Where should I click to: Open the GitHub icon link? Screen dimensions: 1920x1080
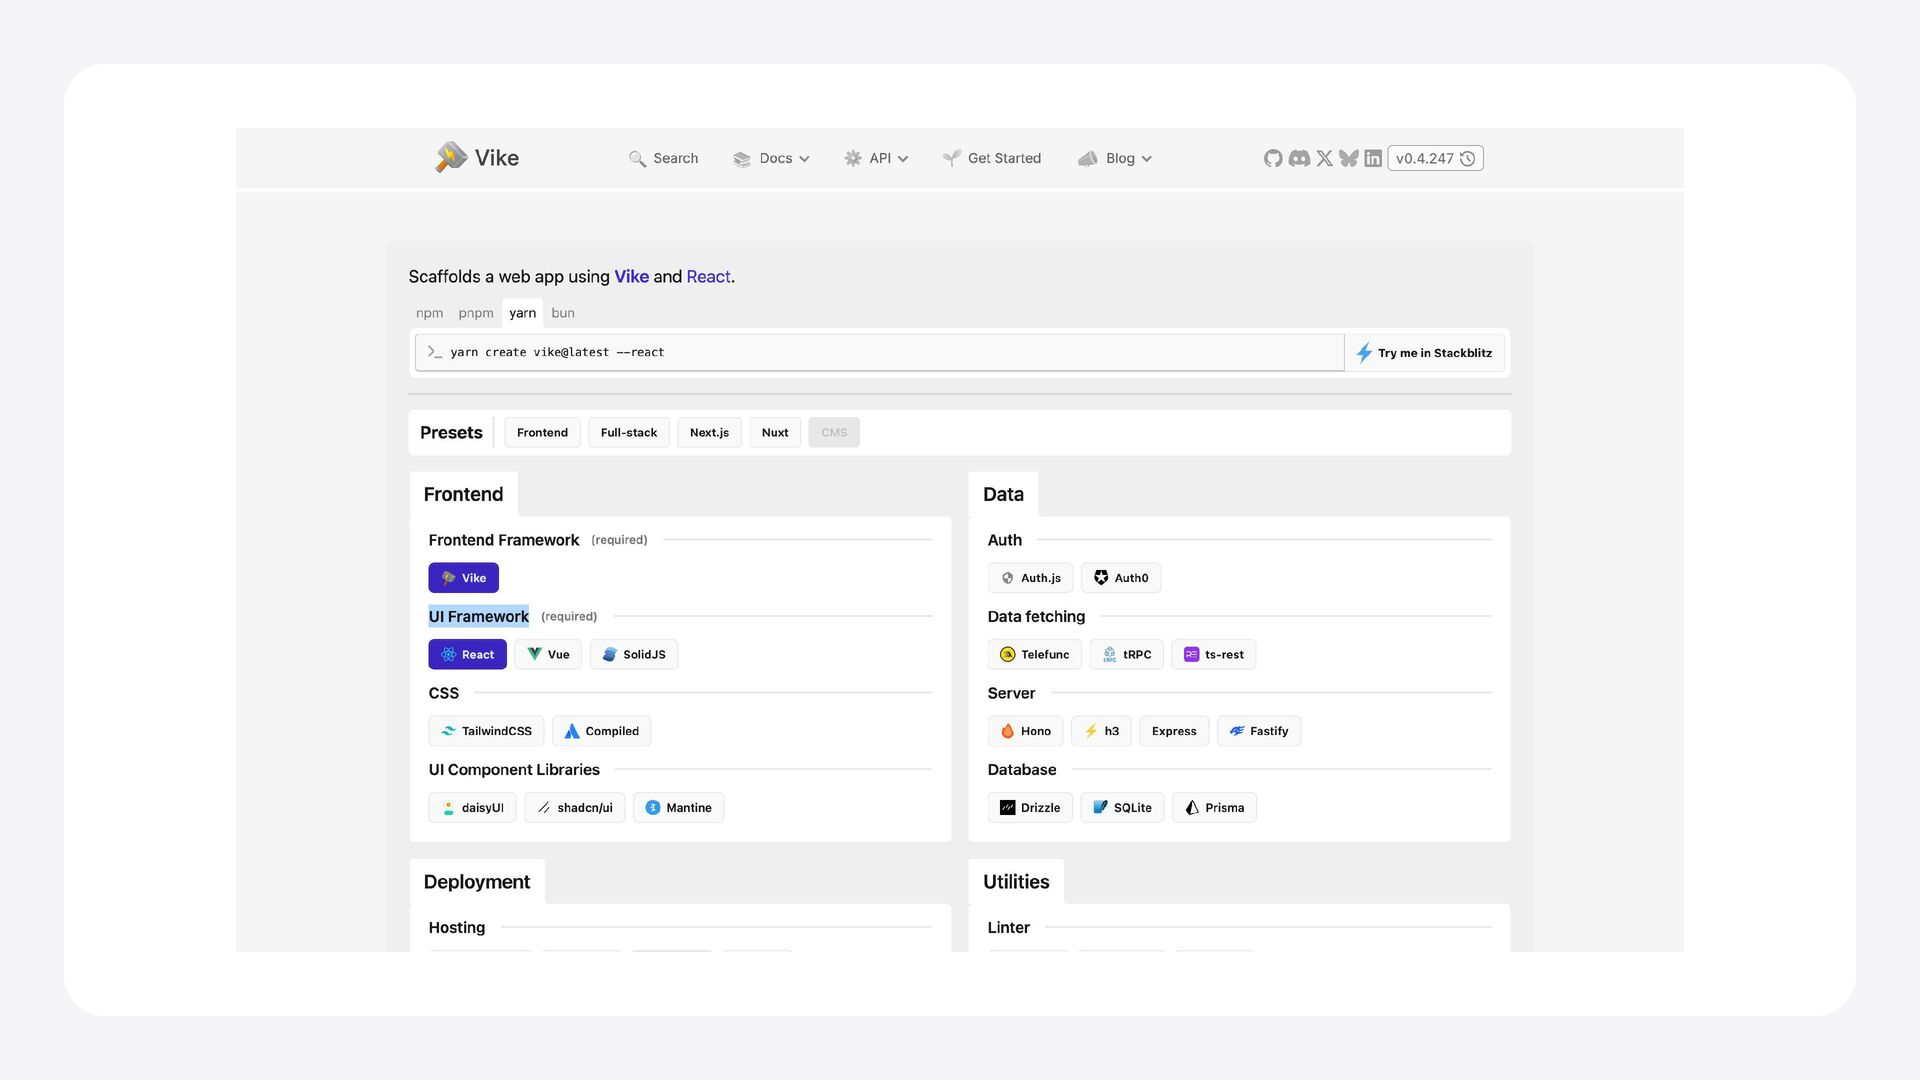(1272, 158)
